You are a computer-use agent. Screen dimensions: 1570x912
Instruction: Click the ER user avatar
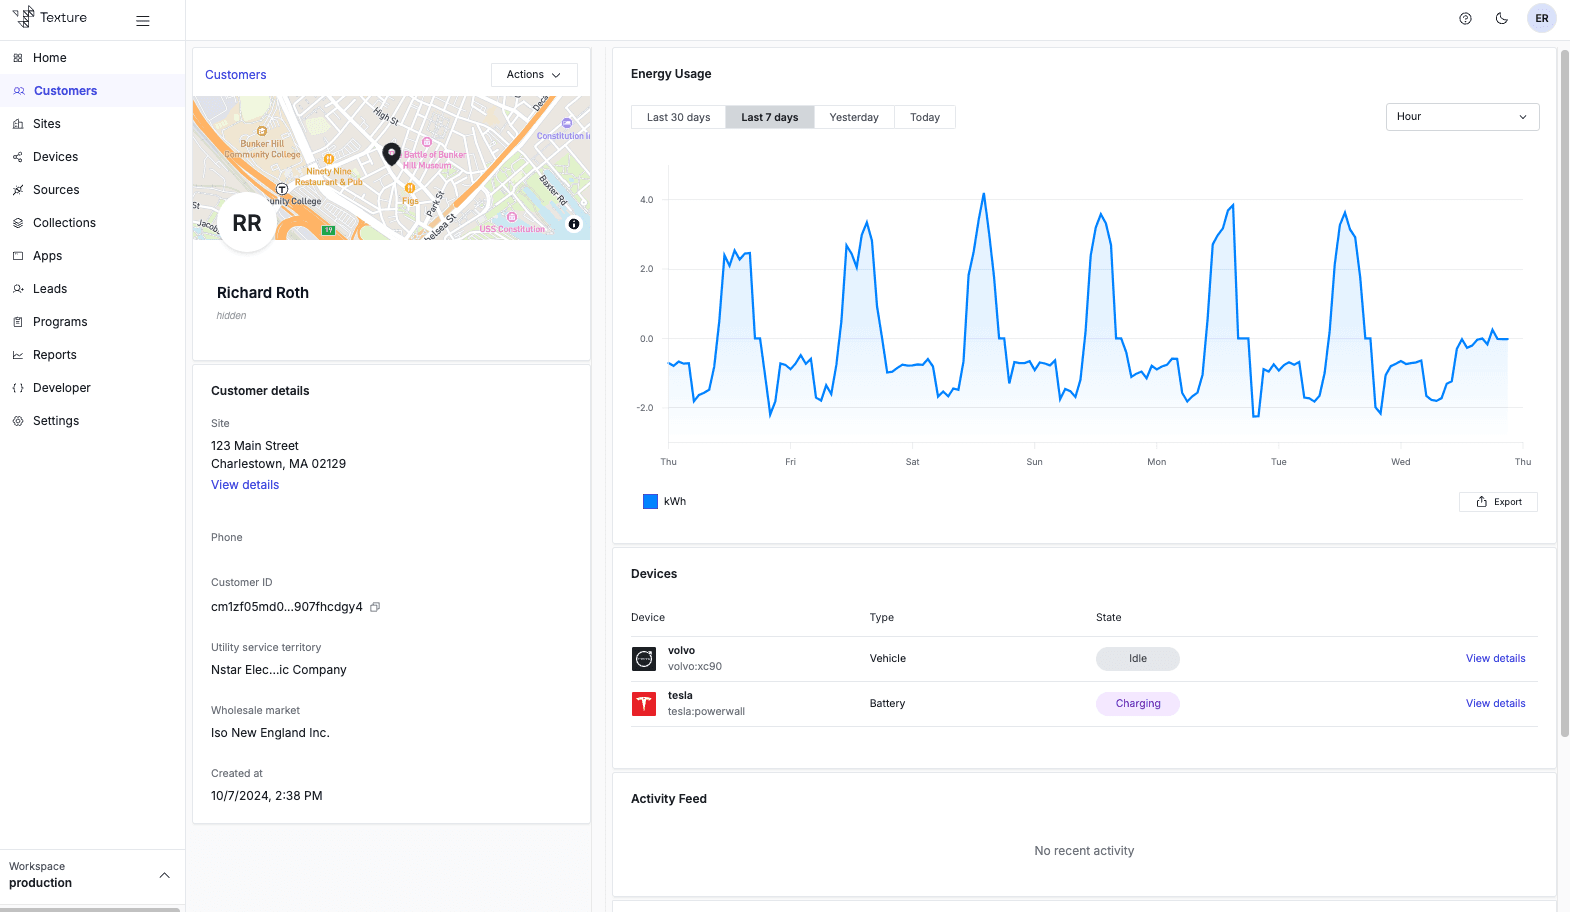point(1541,18)
